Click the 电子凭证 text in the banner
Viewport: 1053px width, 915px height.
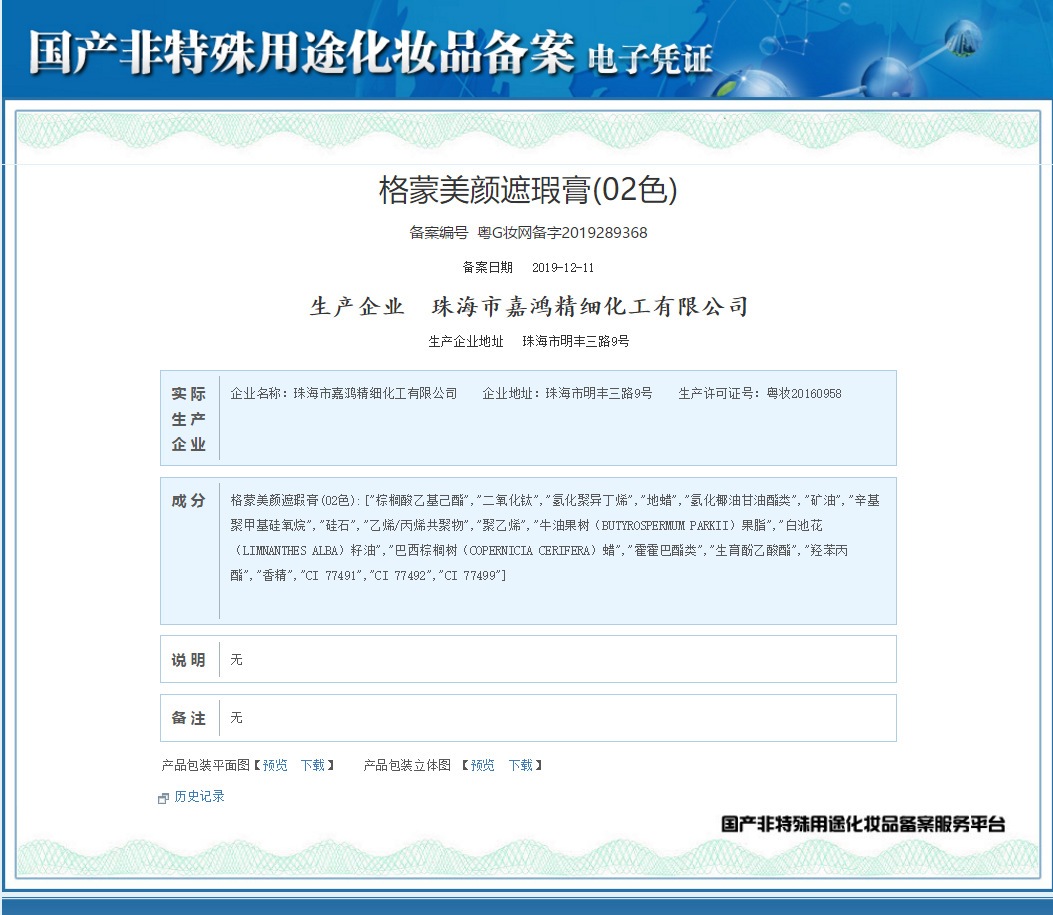(x=650, y=59)
